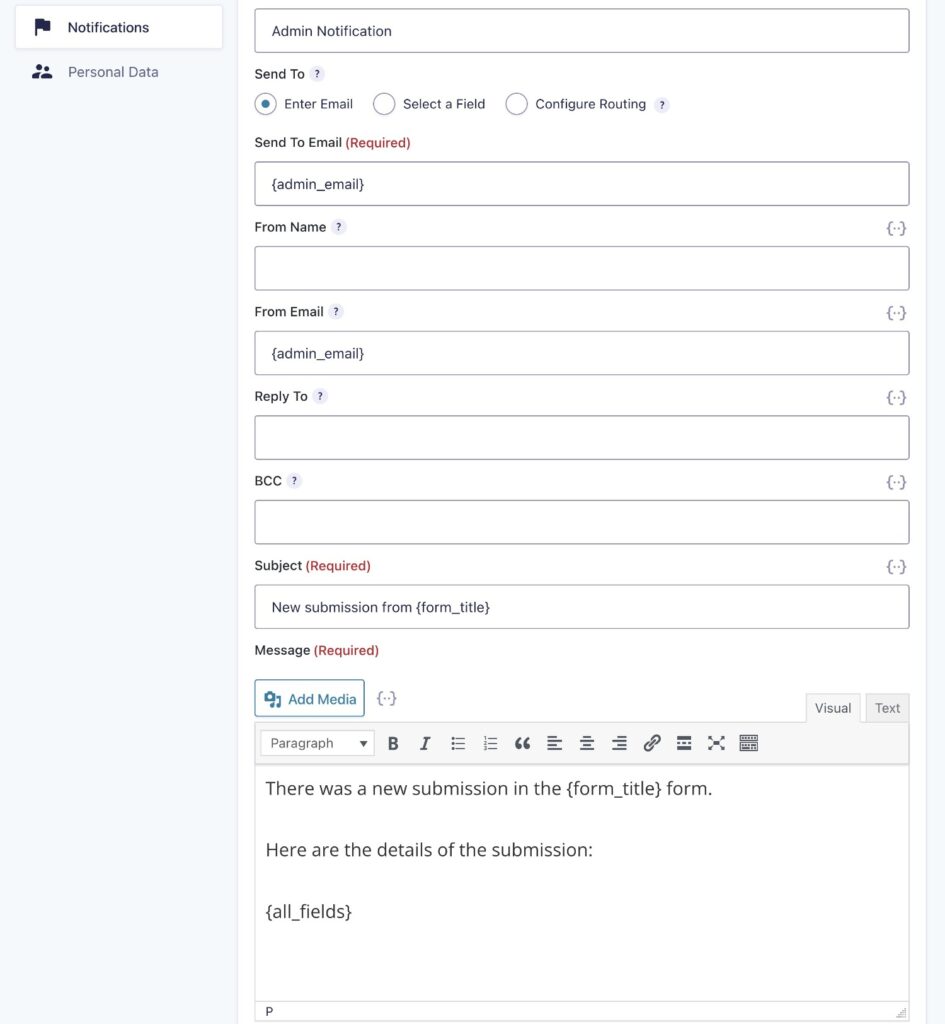The width and height of the screenshot is (945, 1024).
Task: Switch to the Text editor tab
Action: [x=887, y=708]
